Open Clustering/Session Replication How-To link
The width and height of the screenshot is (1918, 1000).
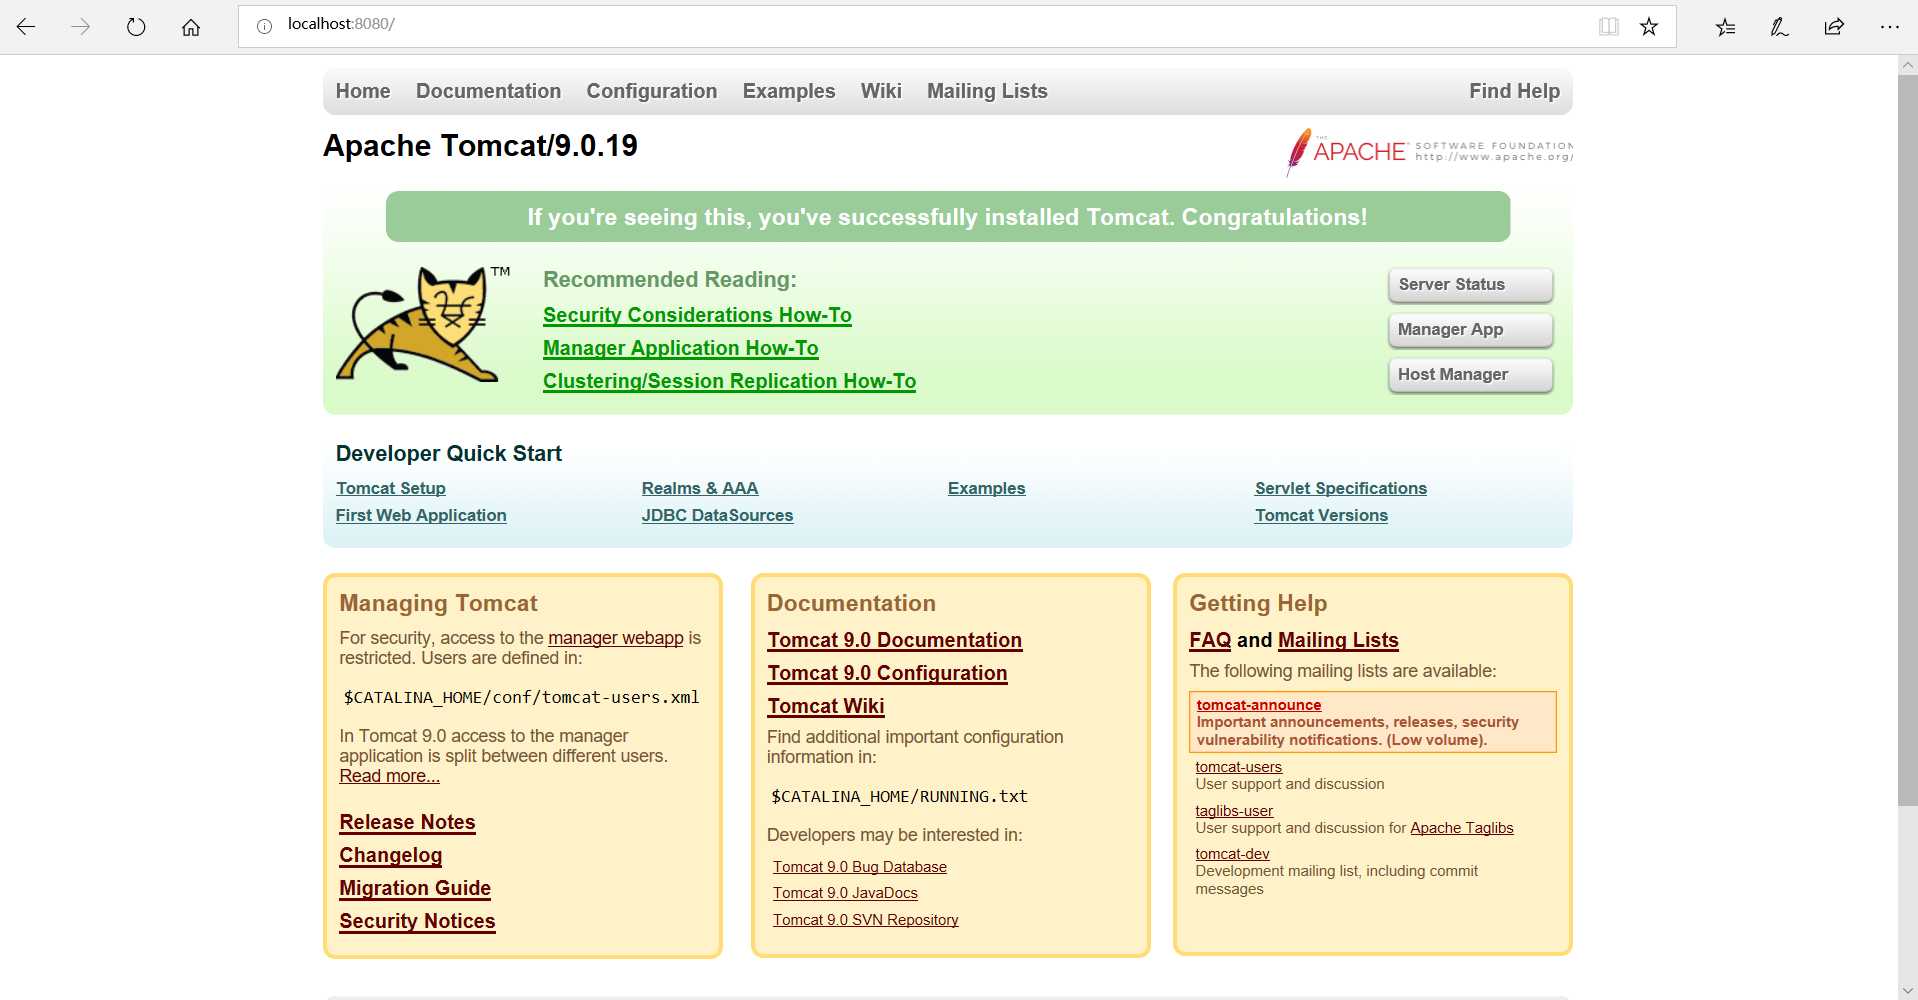[729, 381]
